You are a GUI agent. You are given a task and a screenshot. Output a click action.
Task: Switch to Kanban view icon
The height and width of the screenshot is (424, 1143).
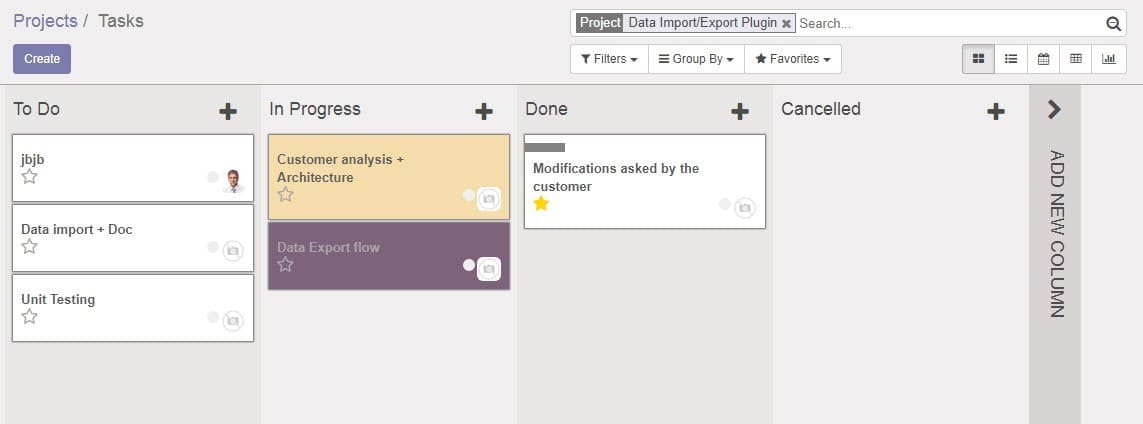978,59
